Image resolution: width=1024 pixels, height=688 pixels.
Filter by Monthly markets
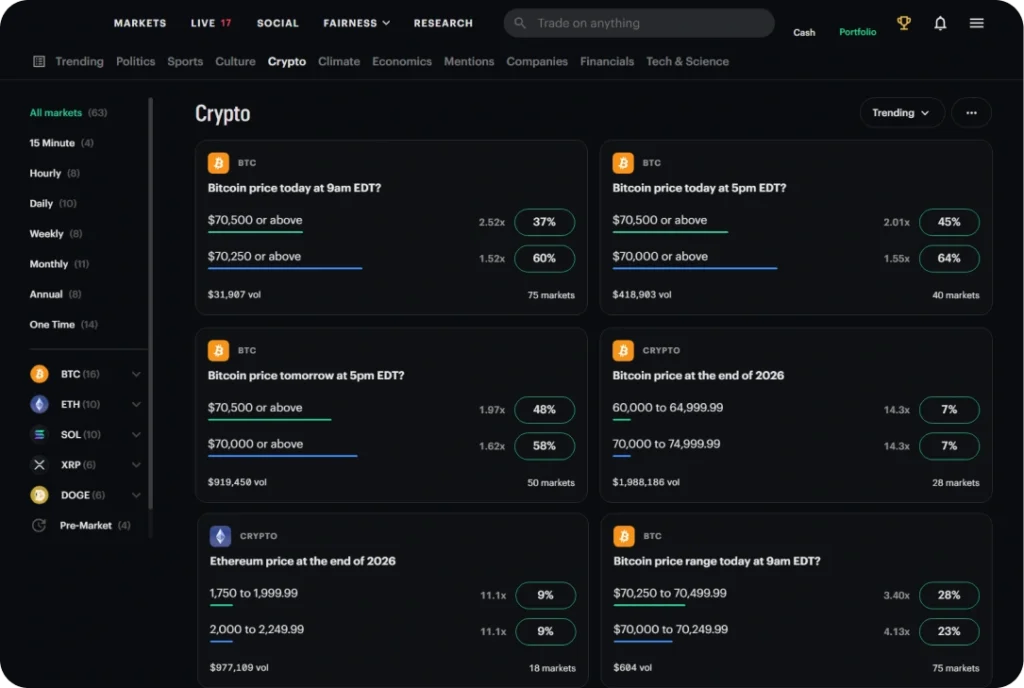(x=59, y=264)
